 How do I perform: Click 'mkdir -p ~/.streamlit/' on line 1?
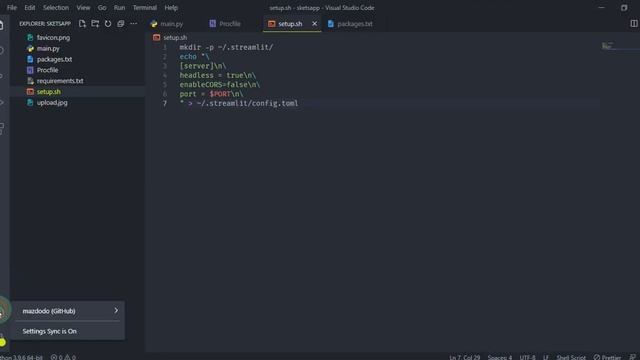[x=226, y=47]
